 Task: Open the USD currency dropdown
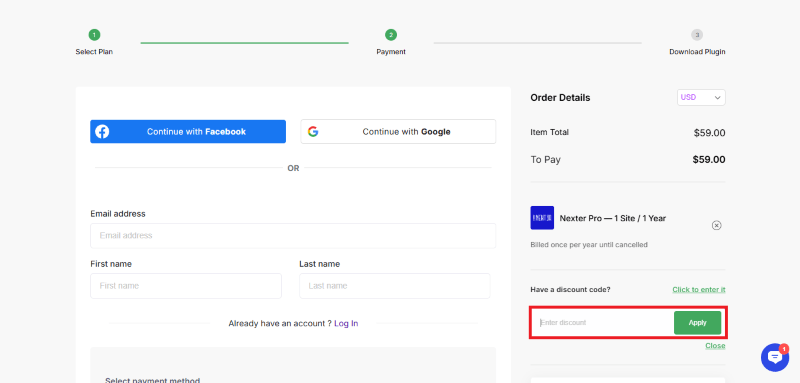click(701, 97)
